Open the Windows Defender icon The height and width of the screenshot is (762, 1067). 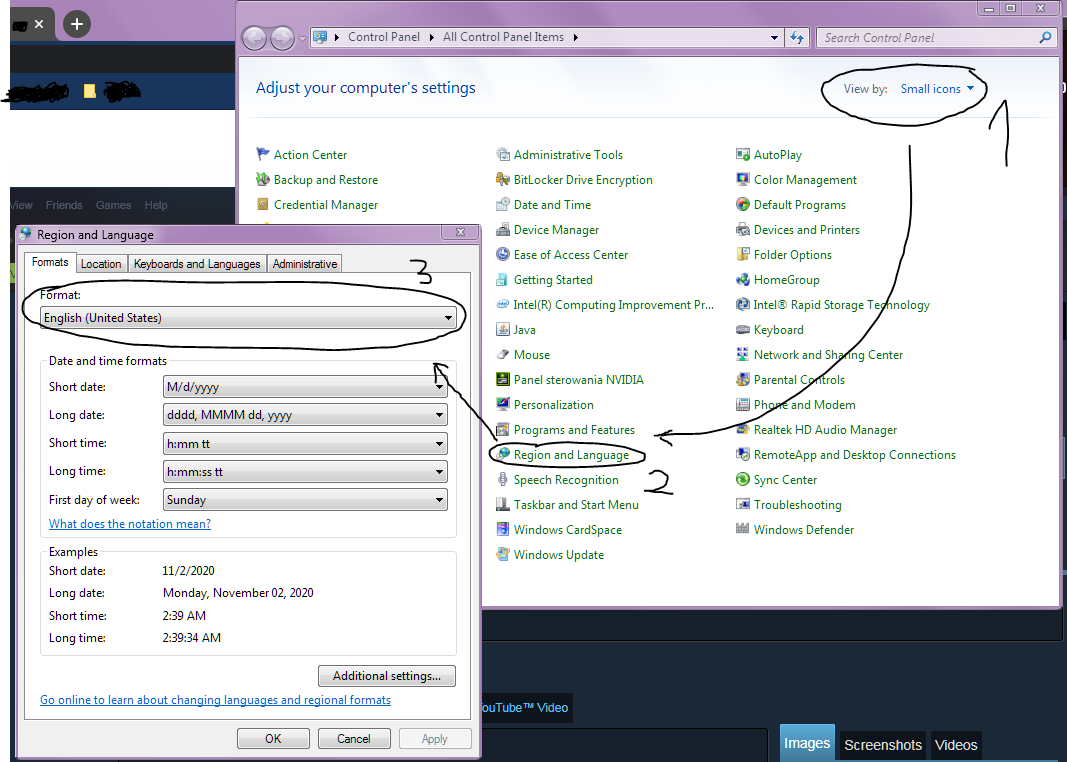pos(743,530)
